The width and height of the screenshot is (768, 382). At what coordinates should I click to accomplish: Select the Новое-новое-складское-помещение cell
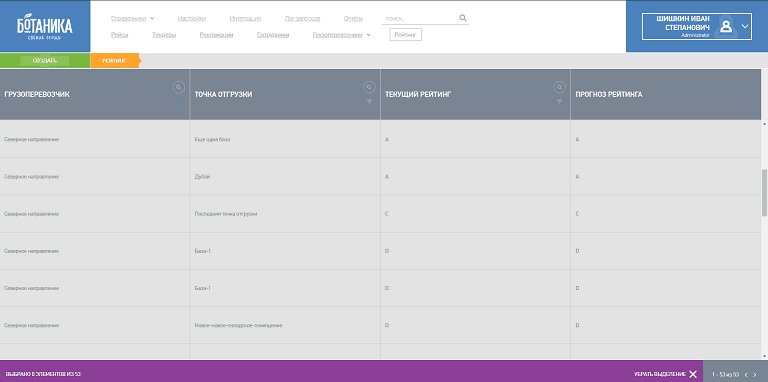click(285, 325)
